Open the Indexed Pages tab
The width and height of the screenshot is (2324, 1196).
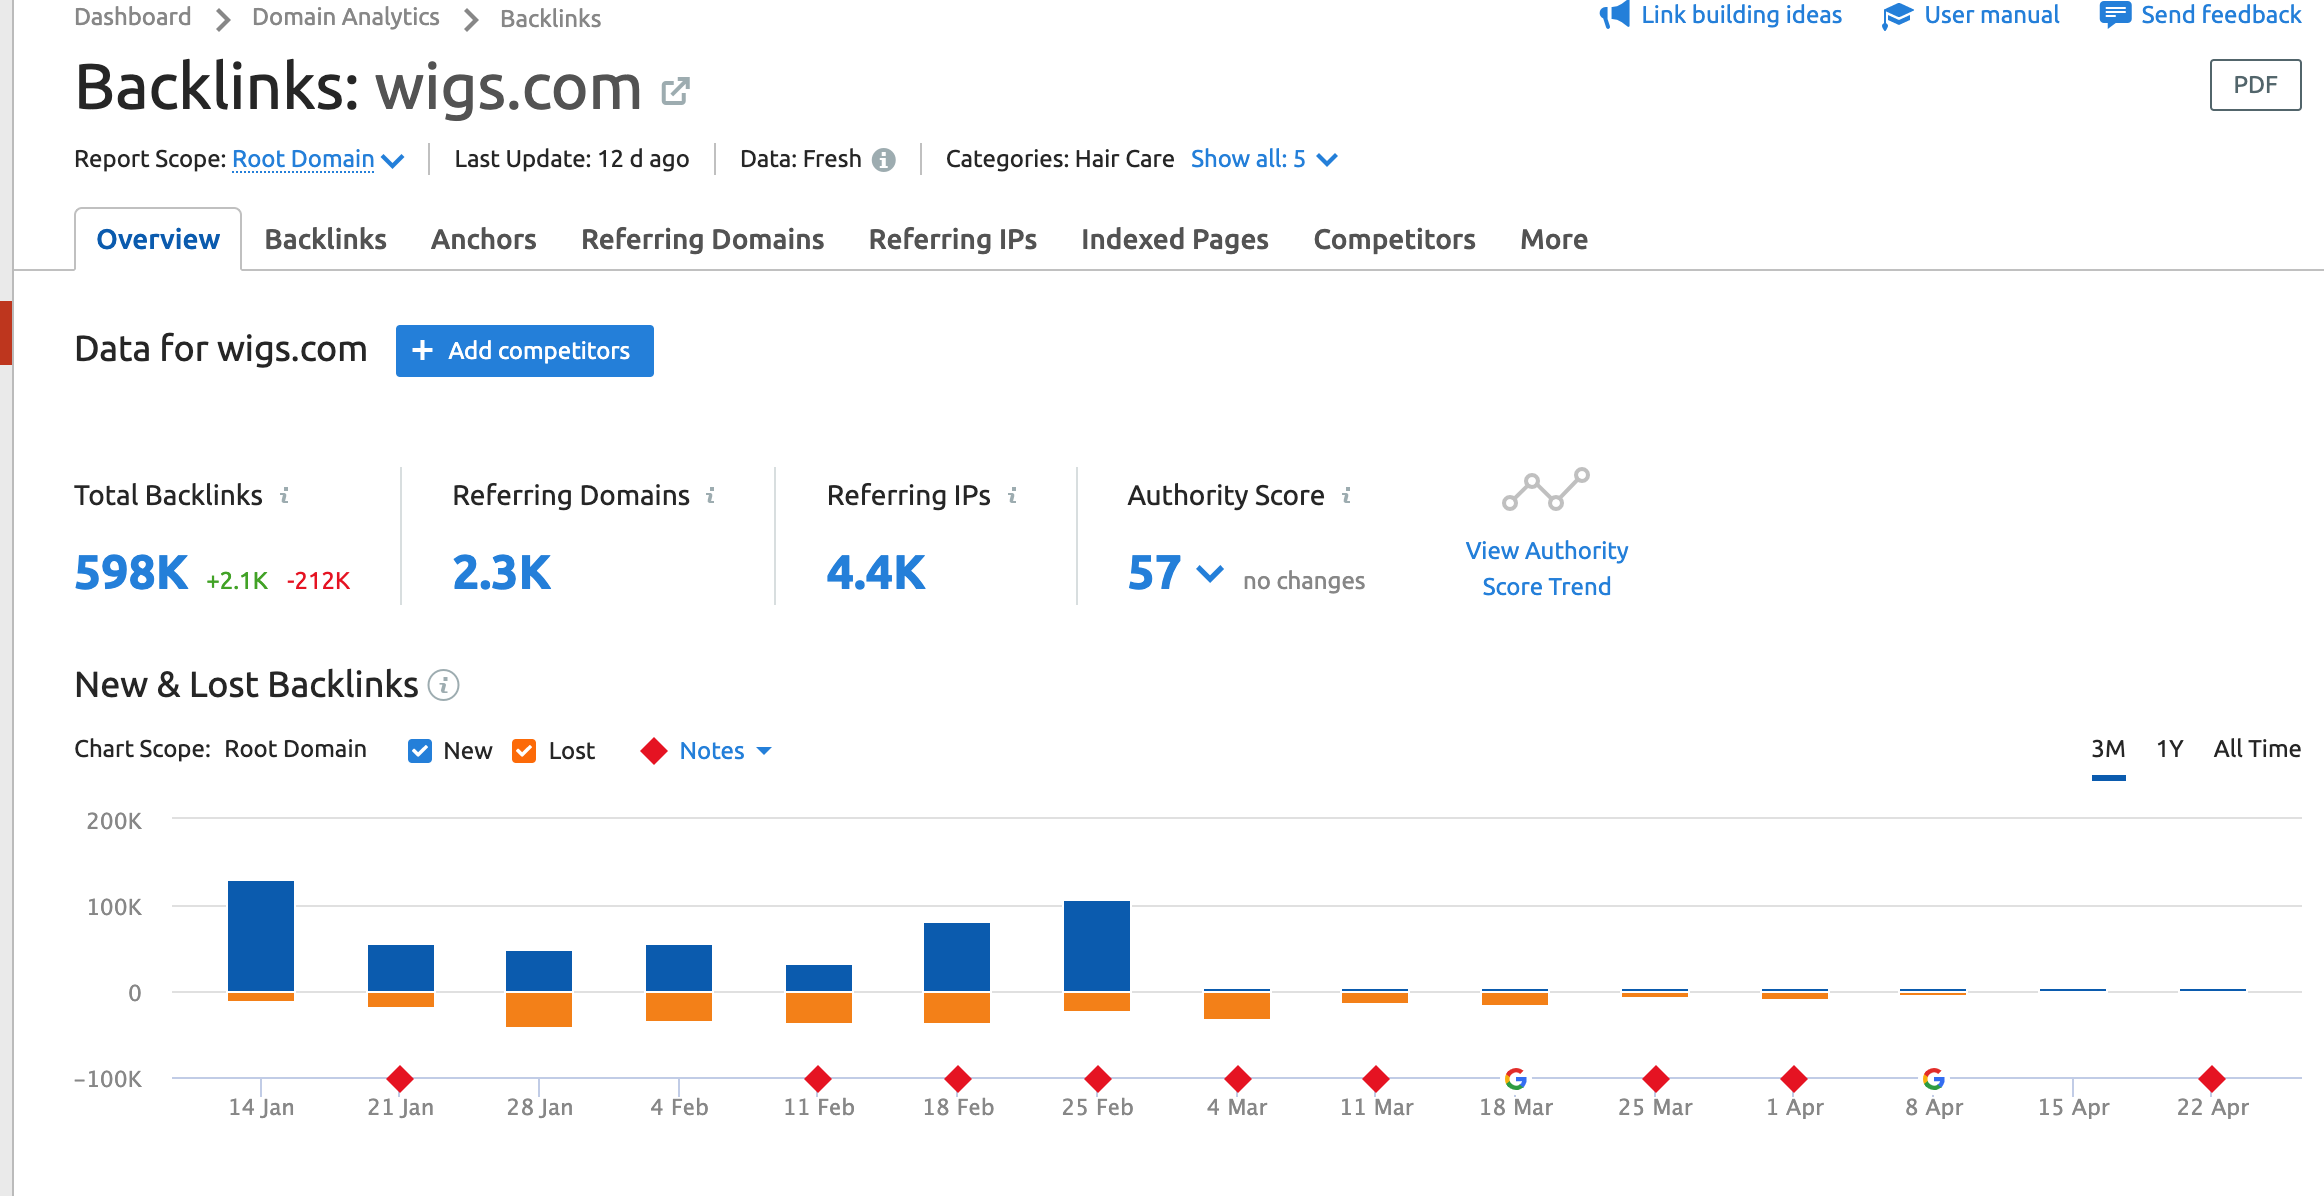(x=1174, y=240)
